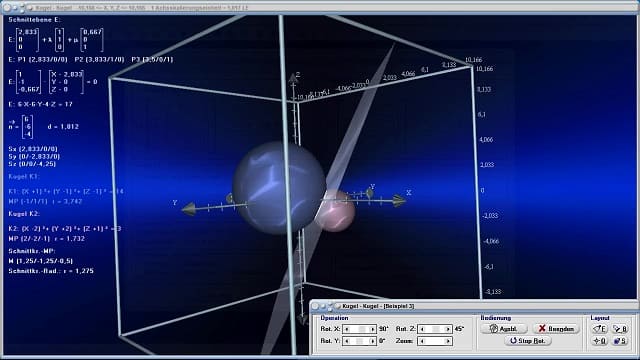Click left arrow of Rot. X scrollbar

tap(347, 329)
